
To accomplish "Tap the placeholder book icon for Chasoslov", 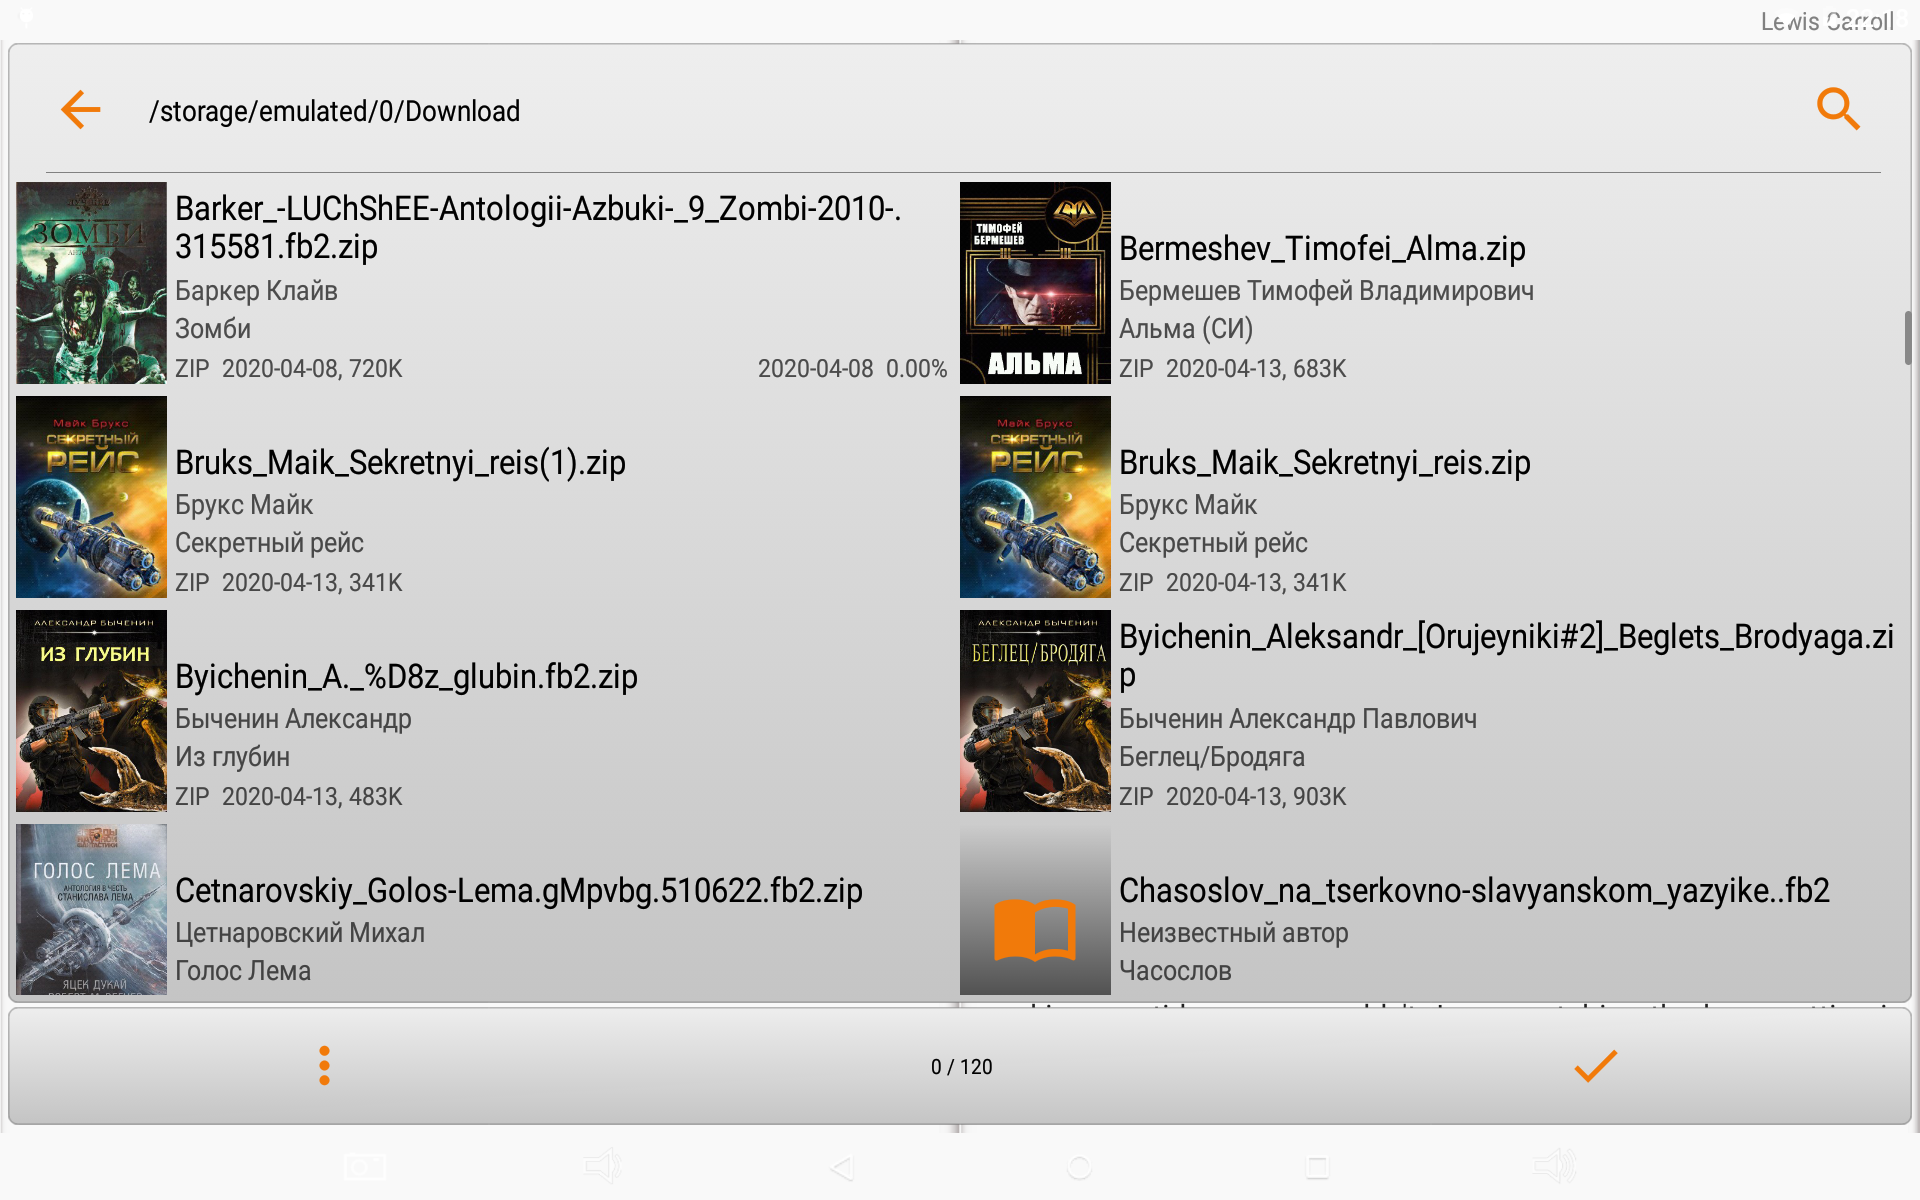I will [x=1035, y=909].
